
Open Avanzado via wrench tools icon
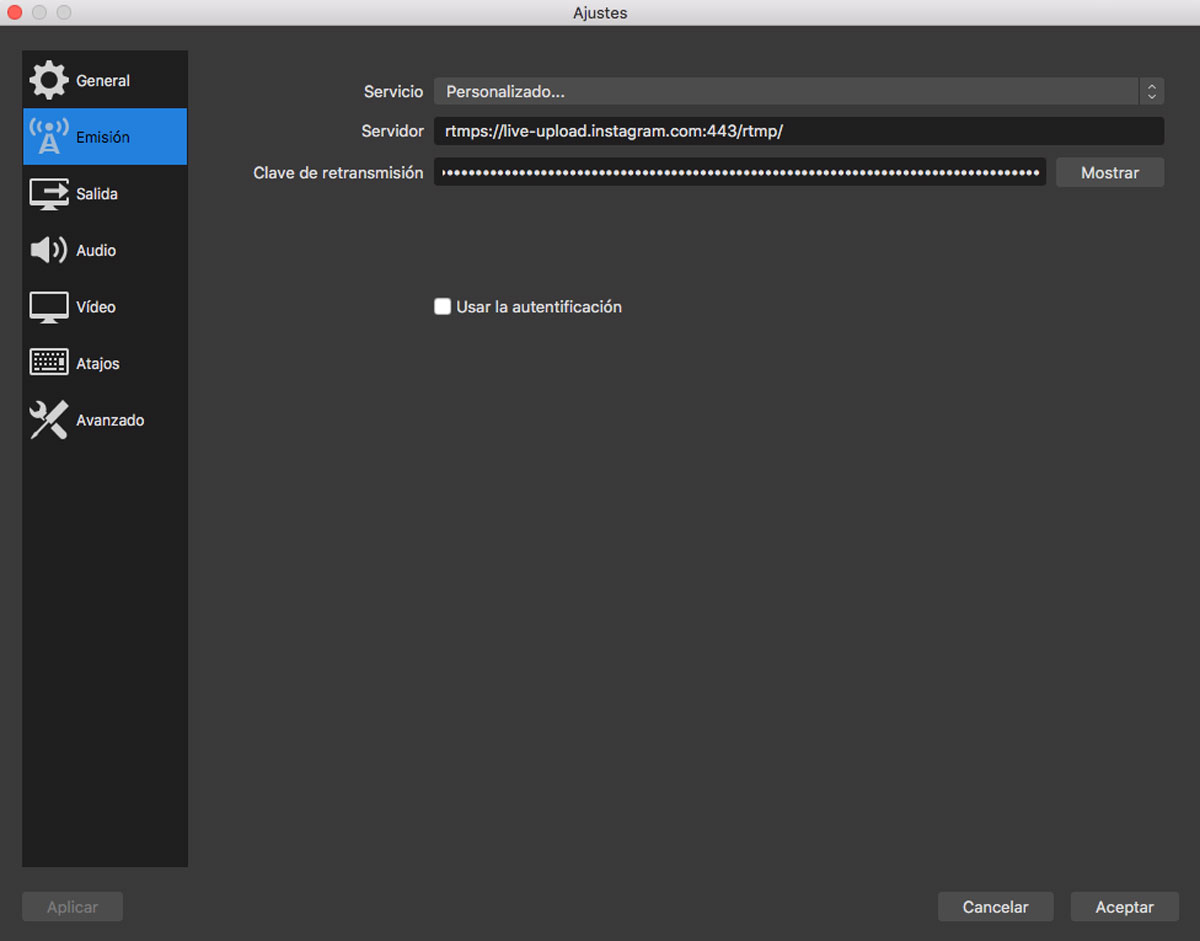[49, 420]
